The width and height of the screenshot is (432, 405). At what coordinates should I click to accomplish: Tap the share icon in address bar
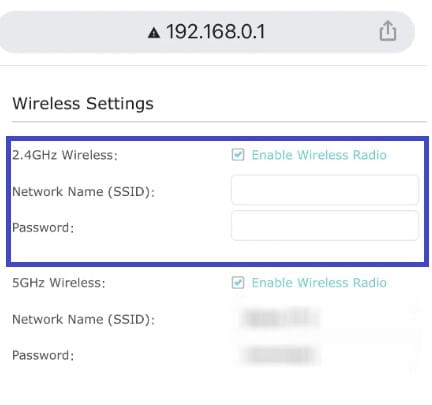pos(388,31)
